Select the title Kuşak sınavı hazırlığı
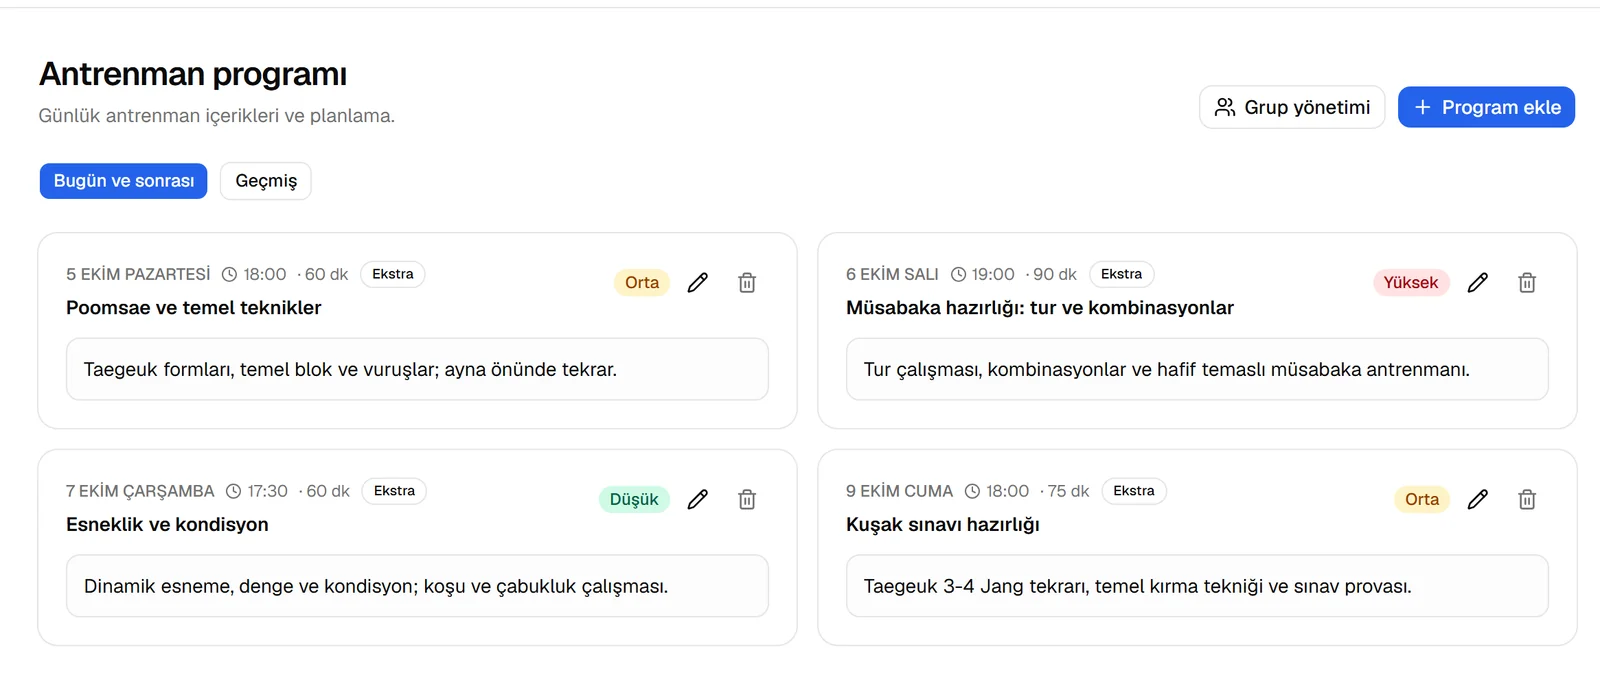1600x686 pixels. click(x=943, y=525)
